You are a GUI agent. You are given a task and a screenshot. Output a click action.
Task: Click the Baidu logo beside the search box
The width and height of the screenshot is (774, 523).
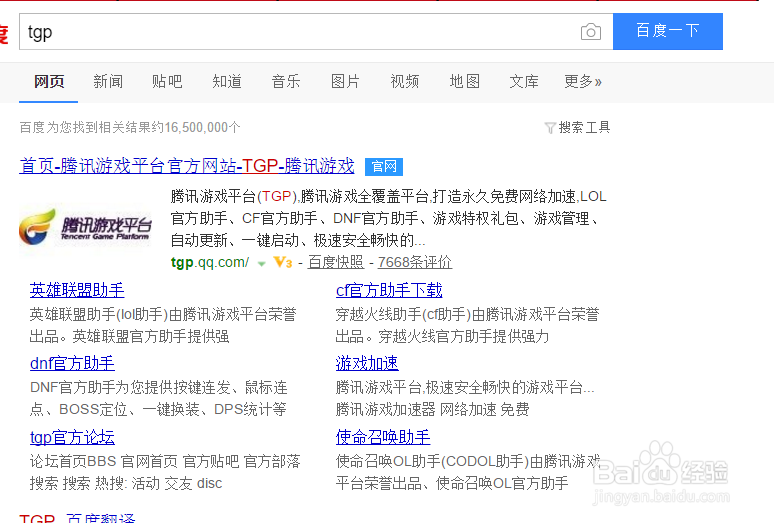[4, 33]
